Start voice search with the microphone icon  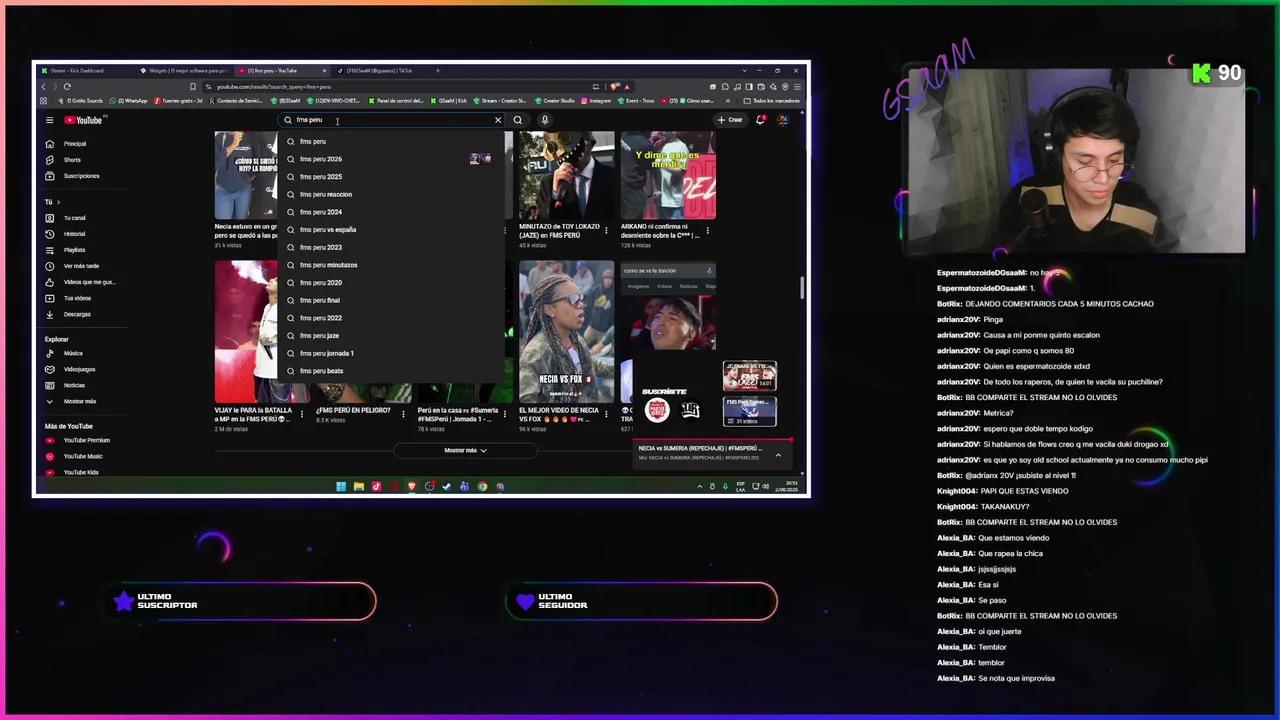point(545,120)
